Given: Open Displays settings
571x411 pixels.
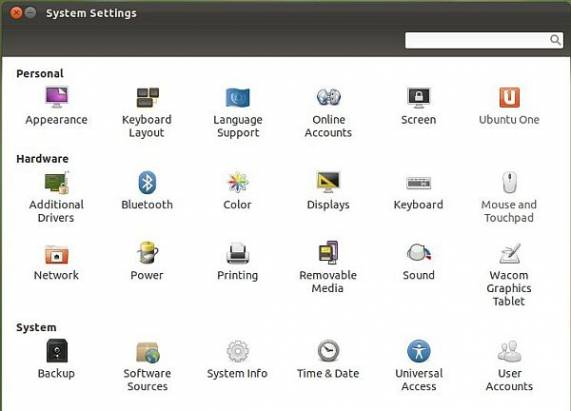Looking at the screenshot, I should coord(328,190).
